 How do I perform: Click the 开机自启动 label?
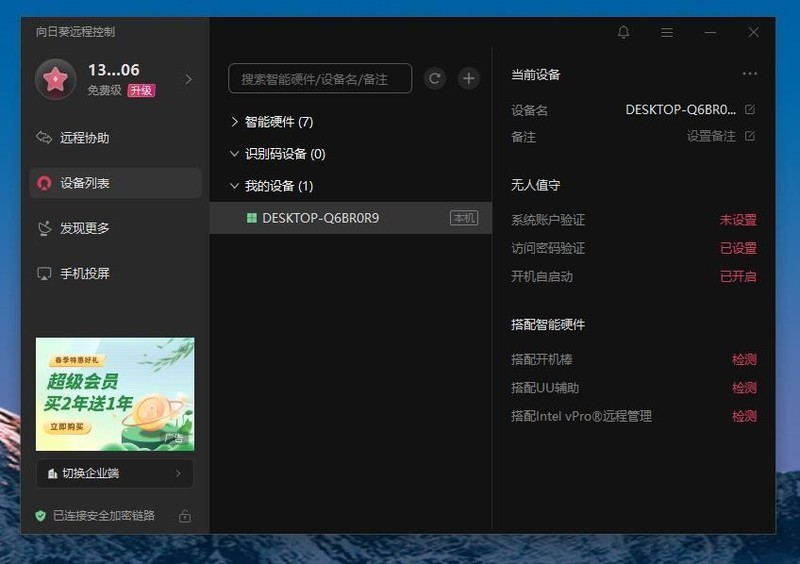542,277
